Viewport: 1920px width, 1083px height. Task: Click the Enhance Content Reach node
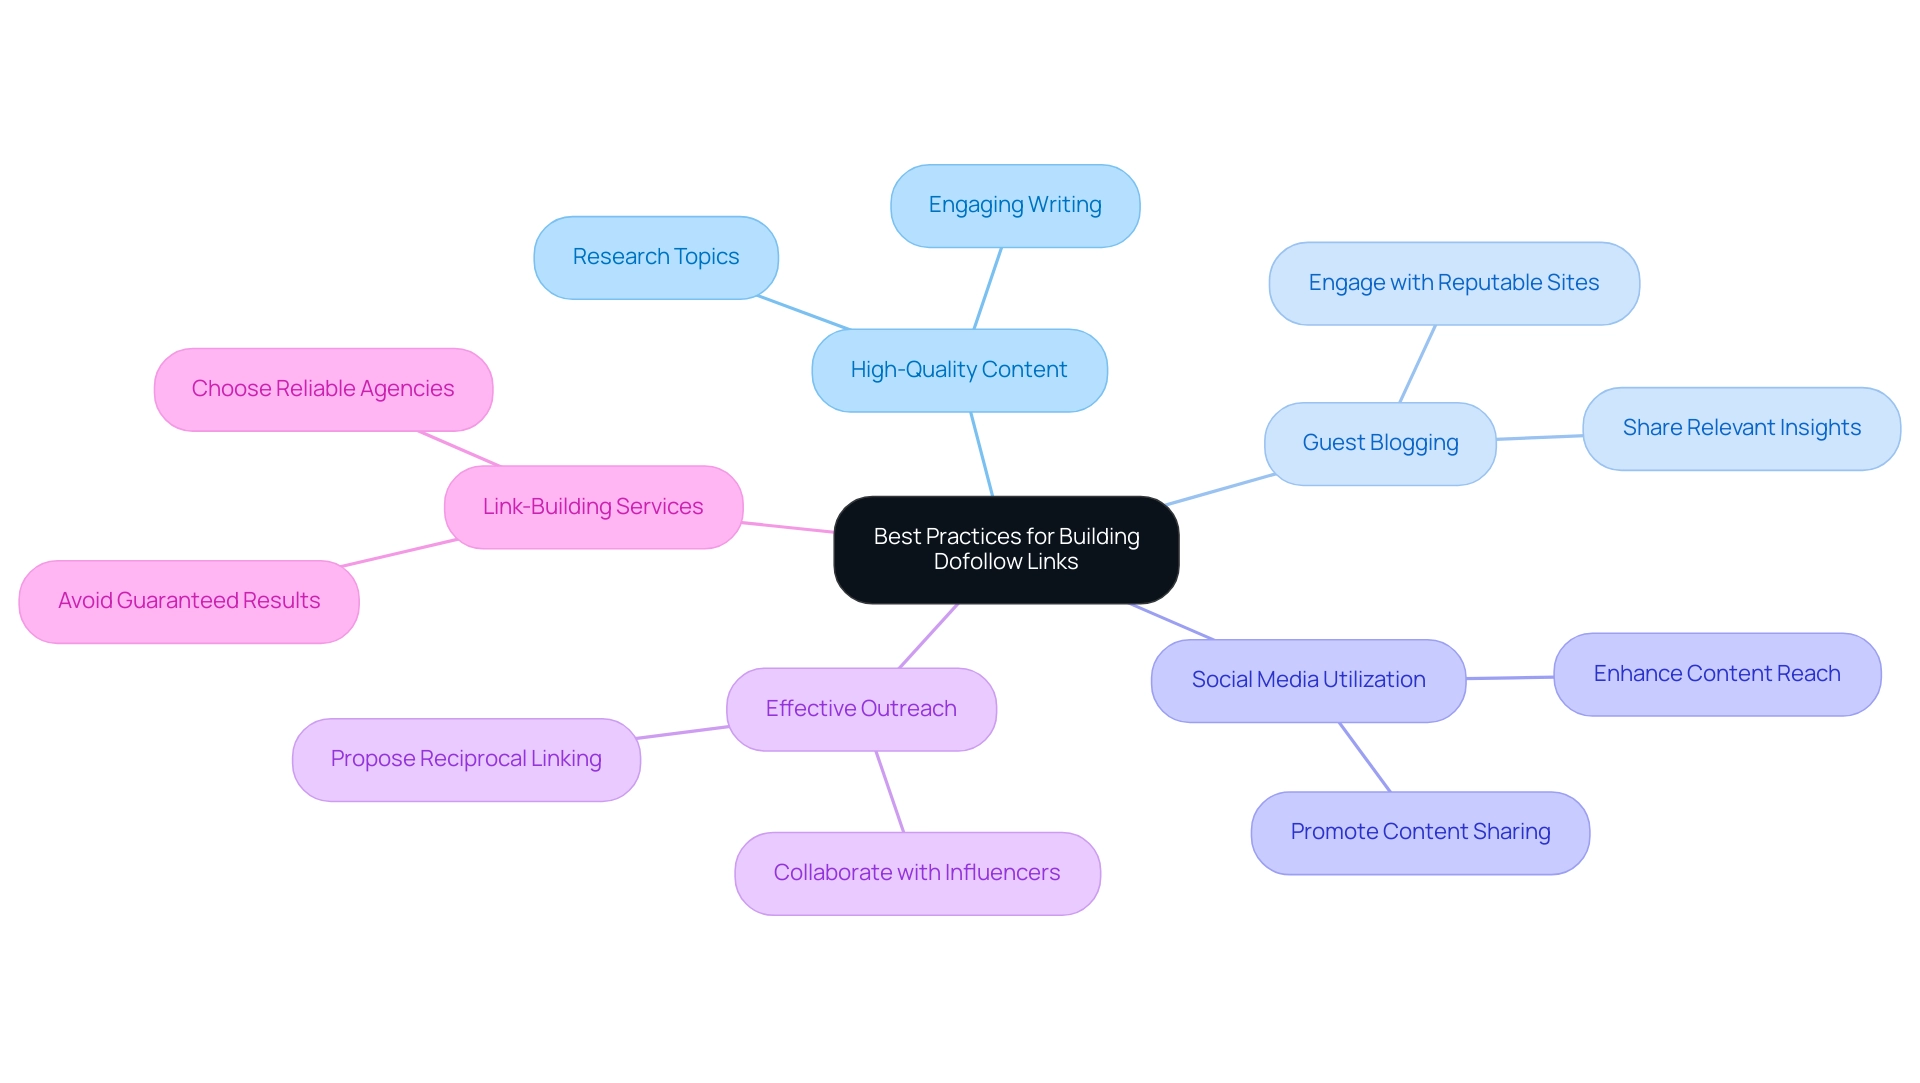[1710, 673]
